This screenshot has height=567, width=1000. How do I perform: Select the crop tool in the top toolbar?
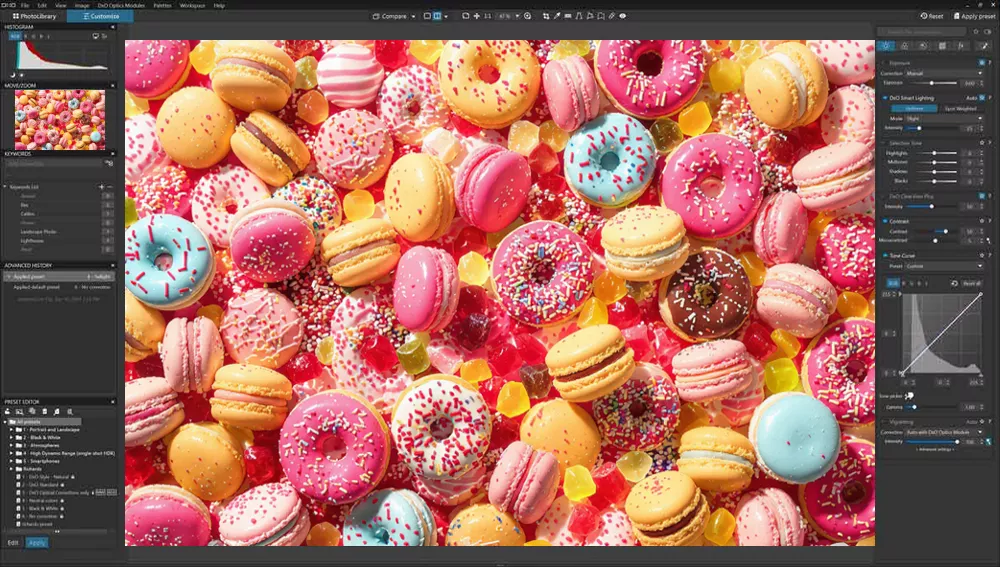tap(544, 17)
